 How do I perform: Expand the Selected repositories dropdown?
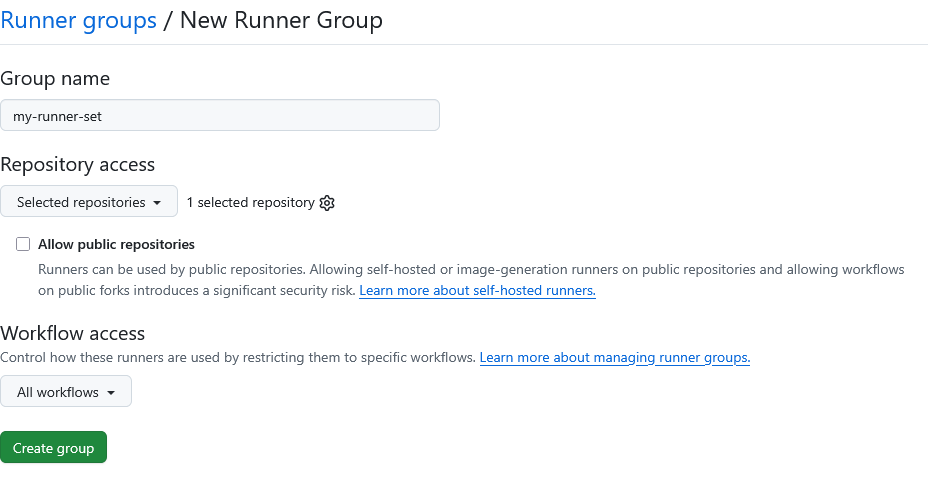89,202
